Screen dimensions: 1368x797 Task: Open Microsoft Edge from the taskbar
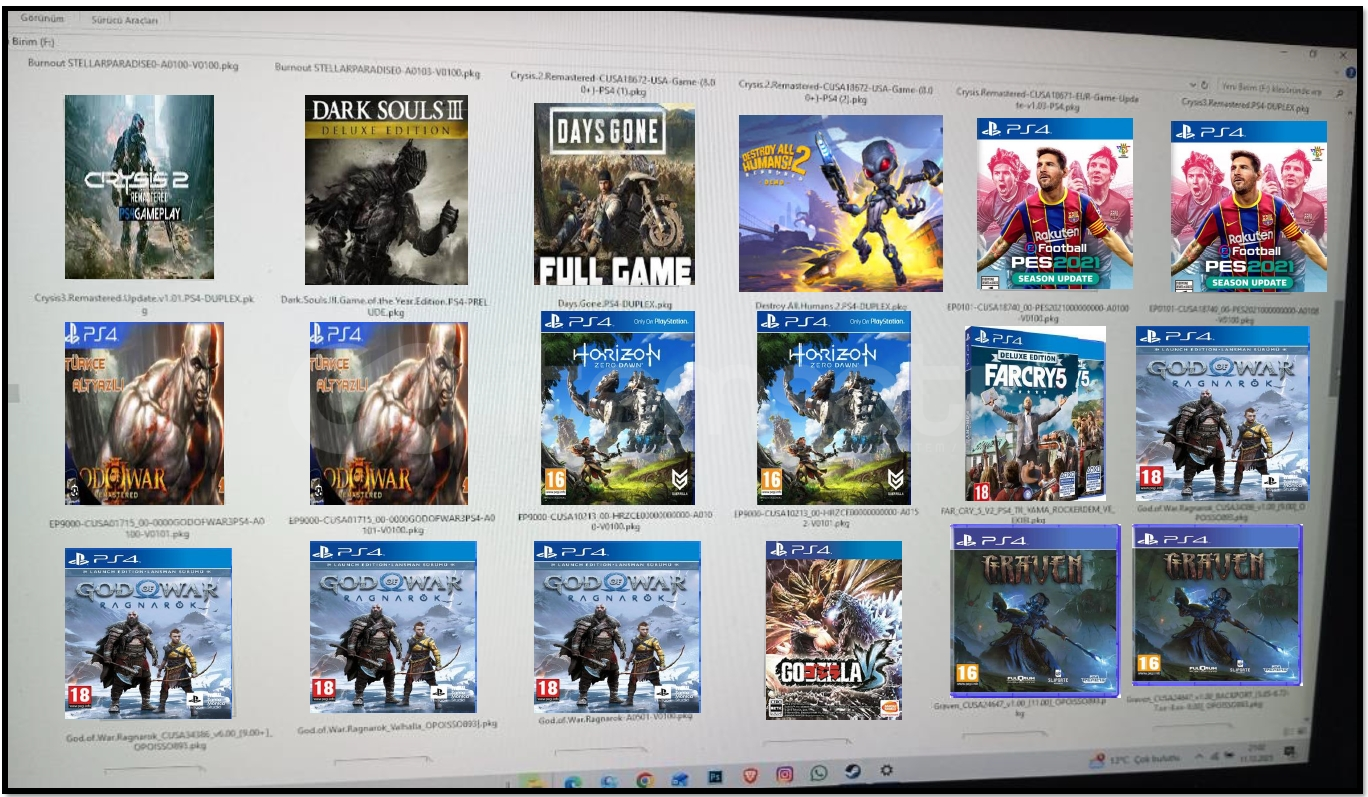573,779
